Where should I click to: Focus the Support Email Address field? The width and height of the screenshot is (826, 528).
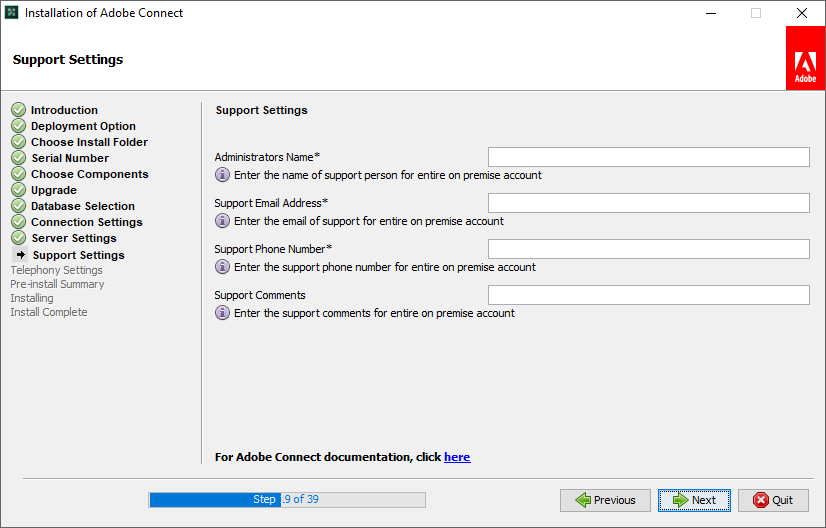point(648,203)
